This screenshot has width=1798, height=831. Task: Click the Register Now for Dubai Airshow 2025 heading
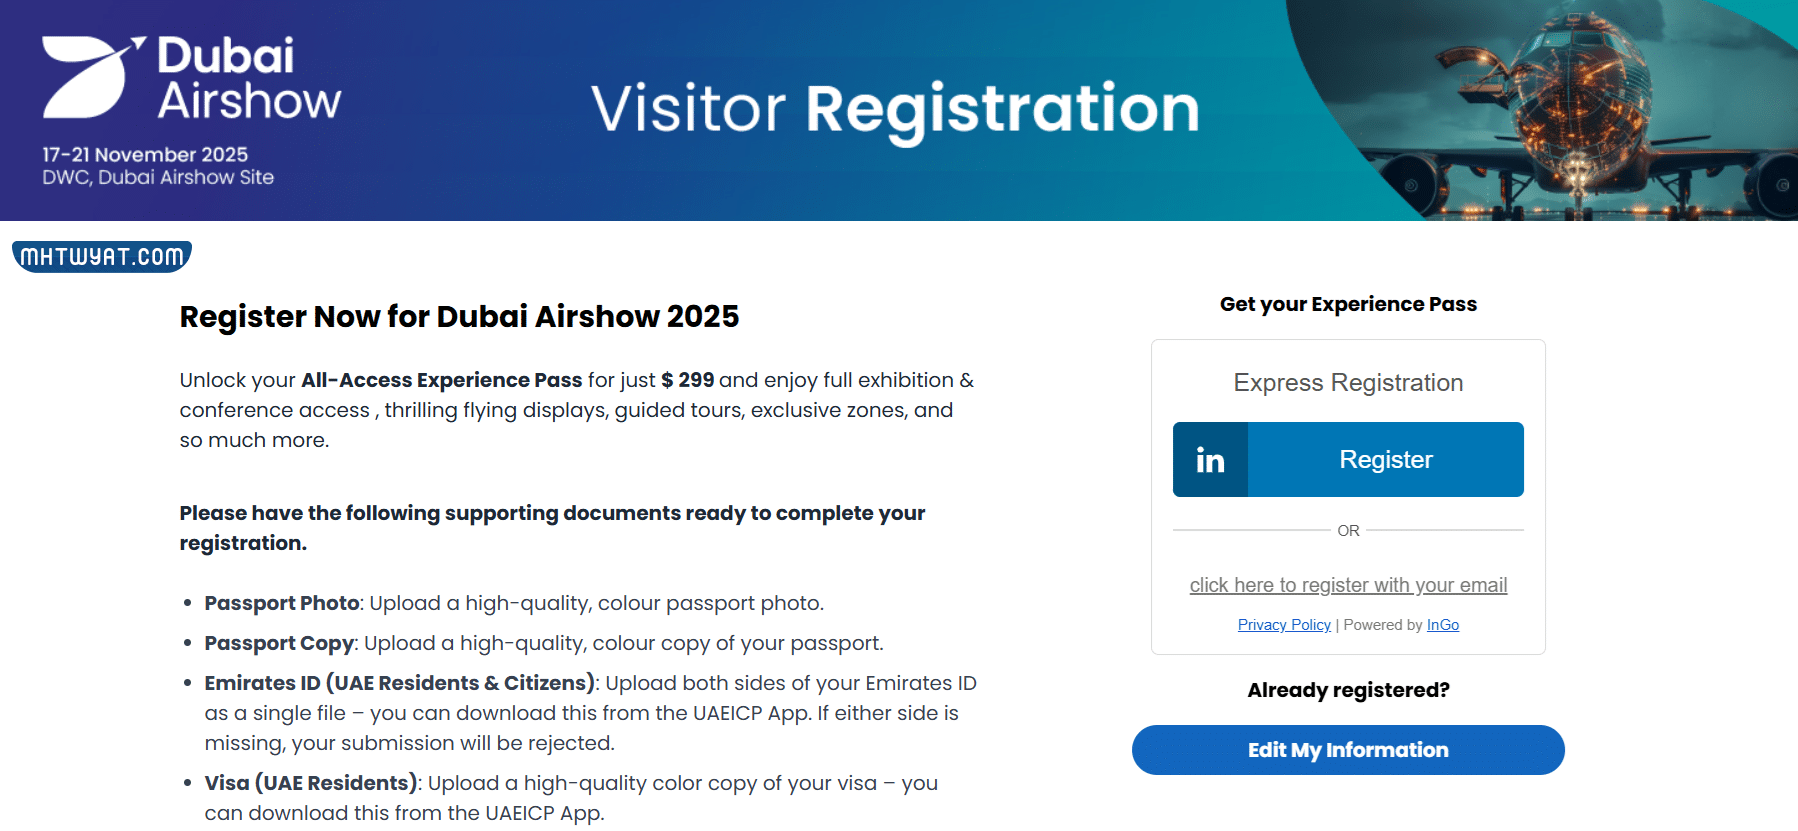pos(459,317)
